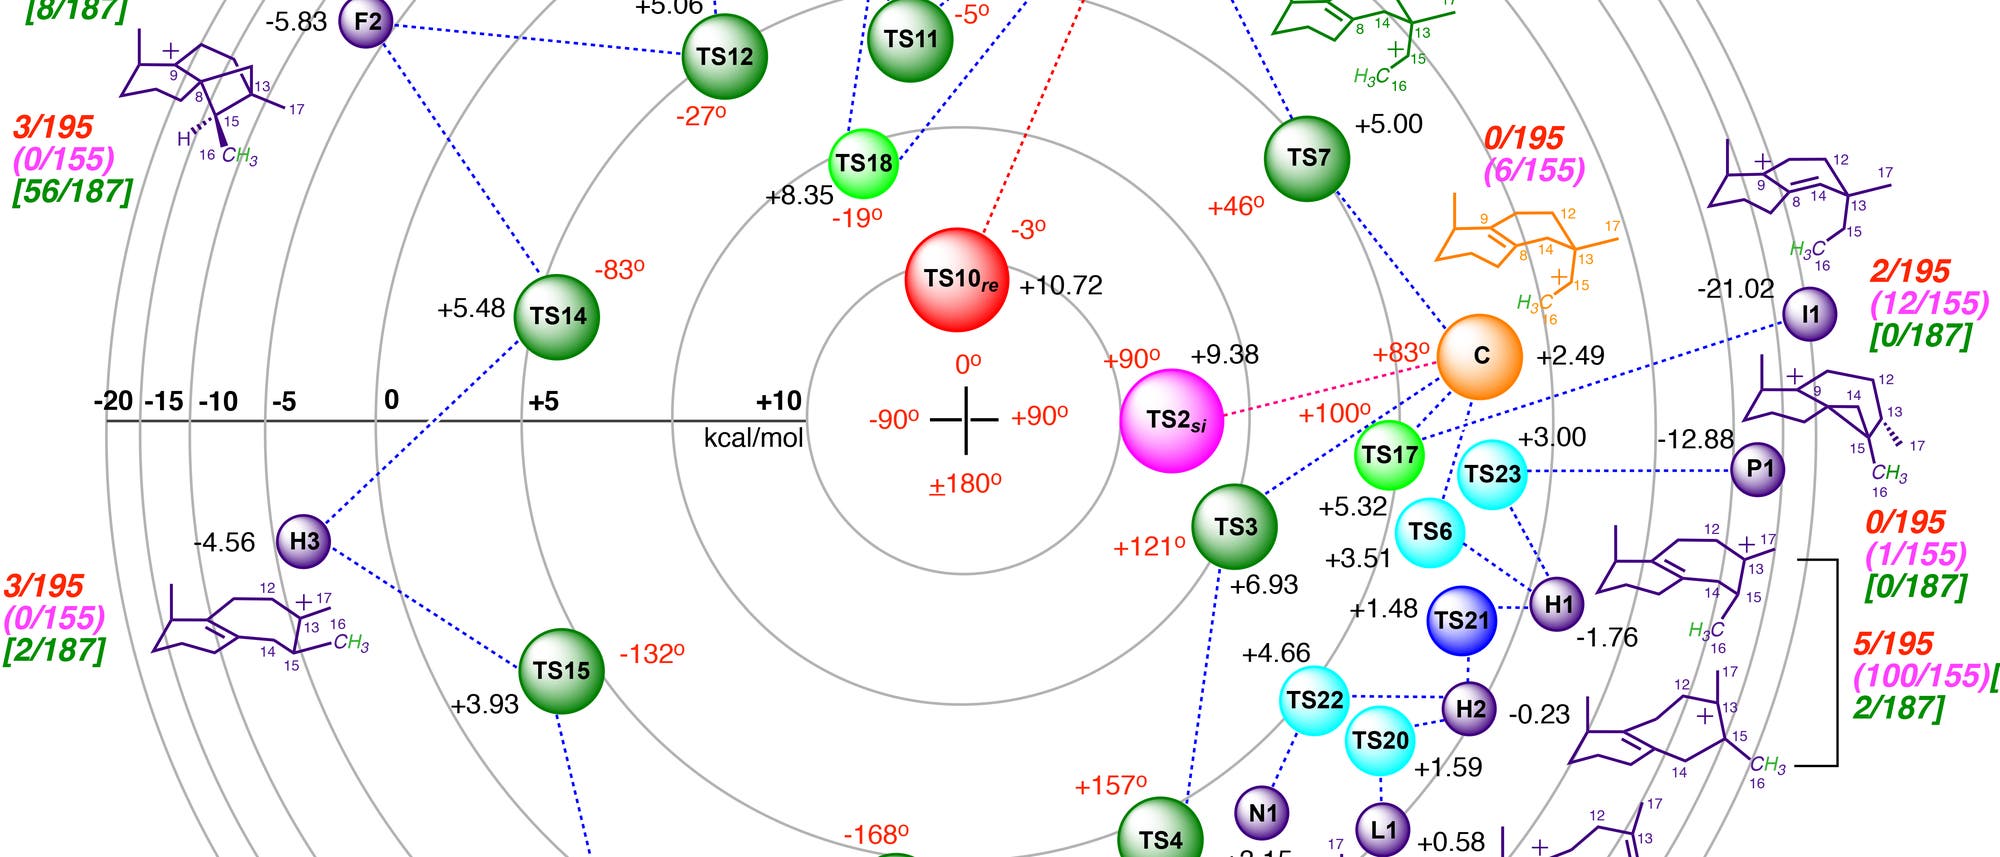The height and width of the screenshot is (857, 2000).
Task: Click the magenta (6/155) ratio text
Action: click(x=1535, y=170)
